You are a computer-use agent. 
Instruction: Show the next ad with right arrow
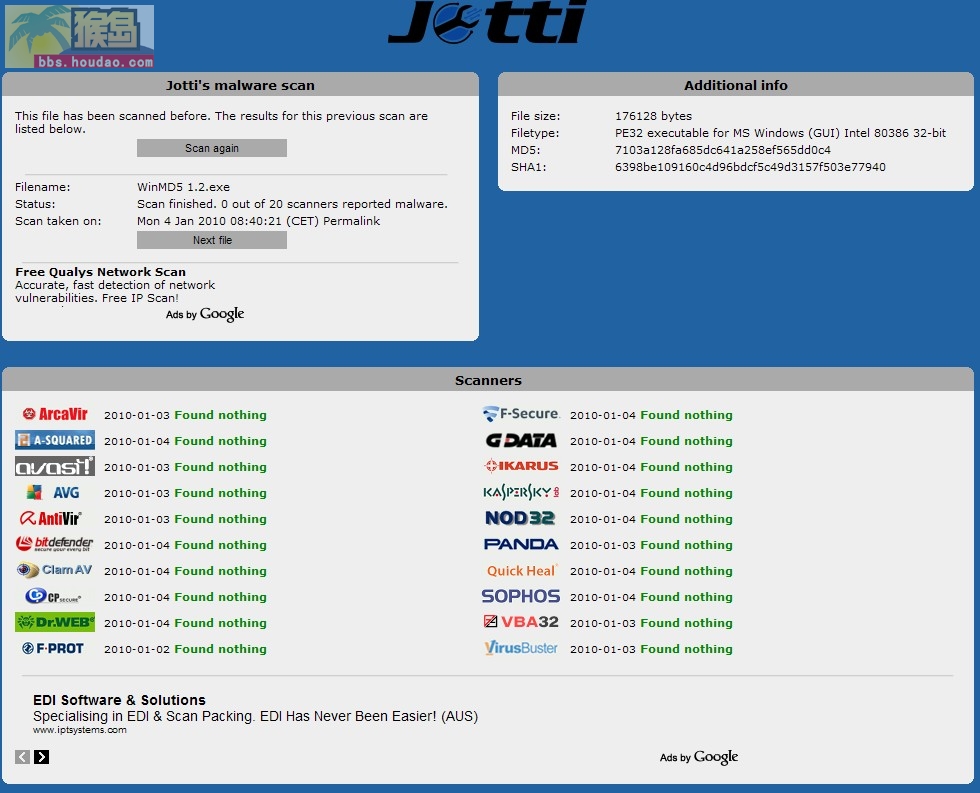coord(41,757)
